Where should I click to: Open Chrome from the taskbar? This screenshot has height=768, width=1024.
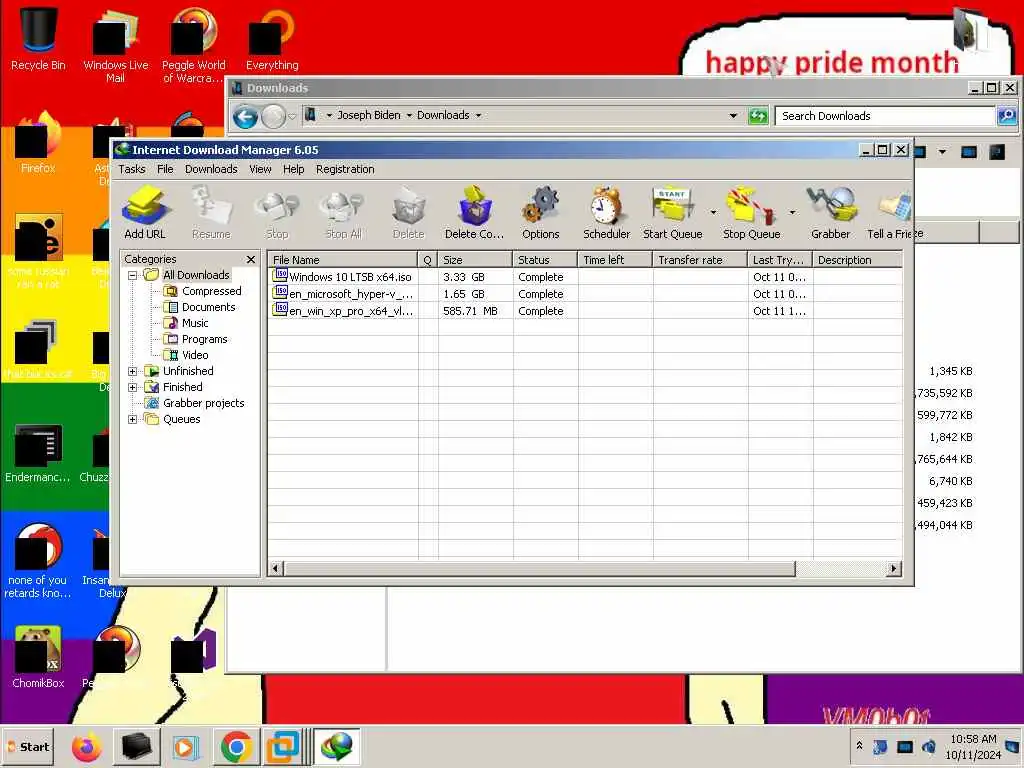[x=236, y=746]
